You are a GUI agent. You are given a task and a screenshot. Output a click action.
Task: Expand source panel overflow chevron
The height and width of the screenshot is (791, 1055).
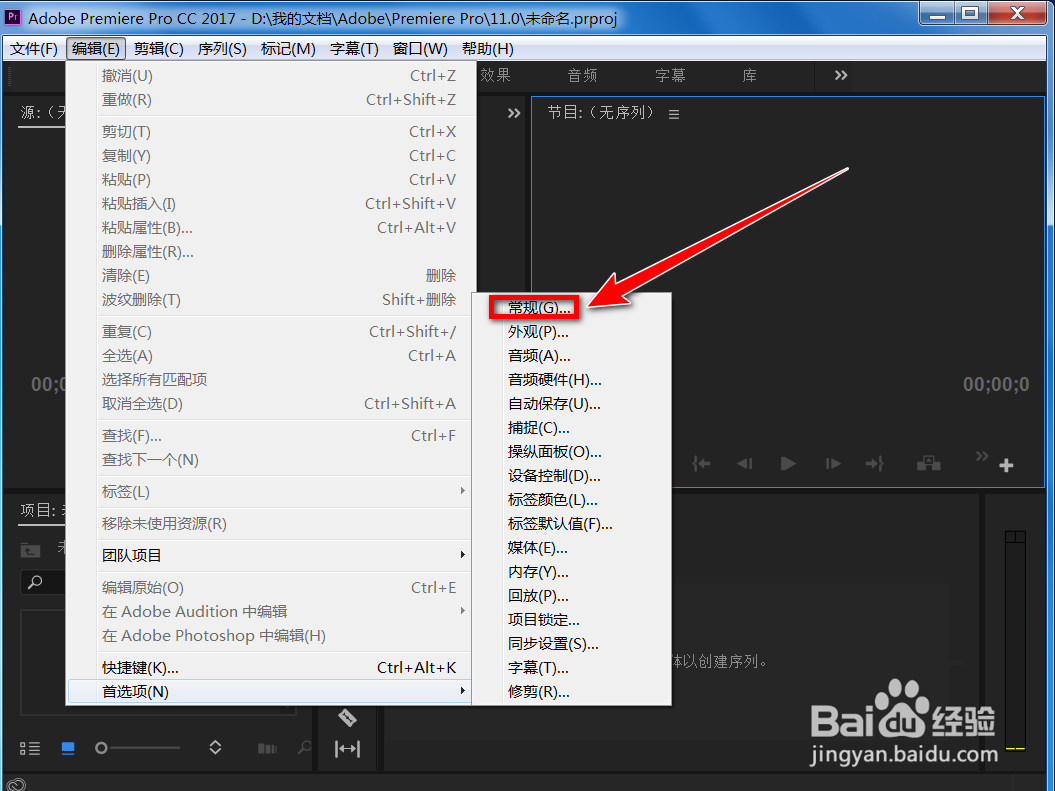pos(514,113)
